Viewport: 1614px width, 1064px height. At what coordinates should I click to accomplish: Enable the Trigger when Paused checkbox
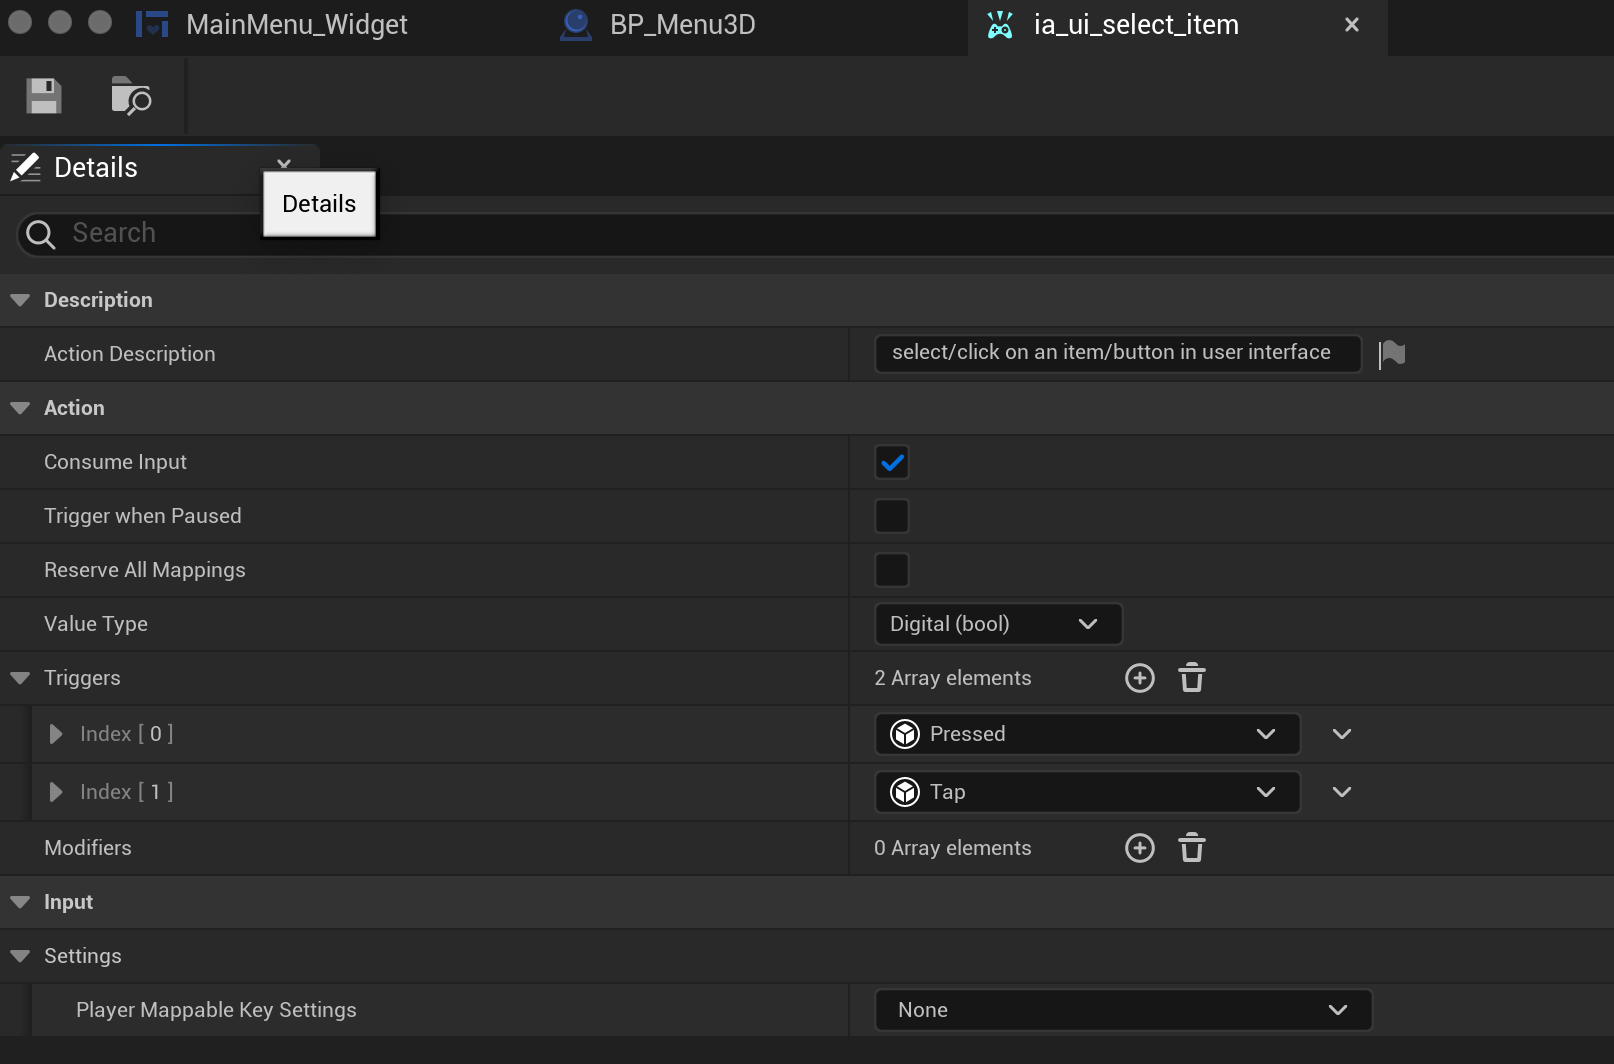(x=892, y=516)
